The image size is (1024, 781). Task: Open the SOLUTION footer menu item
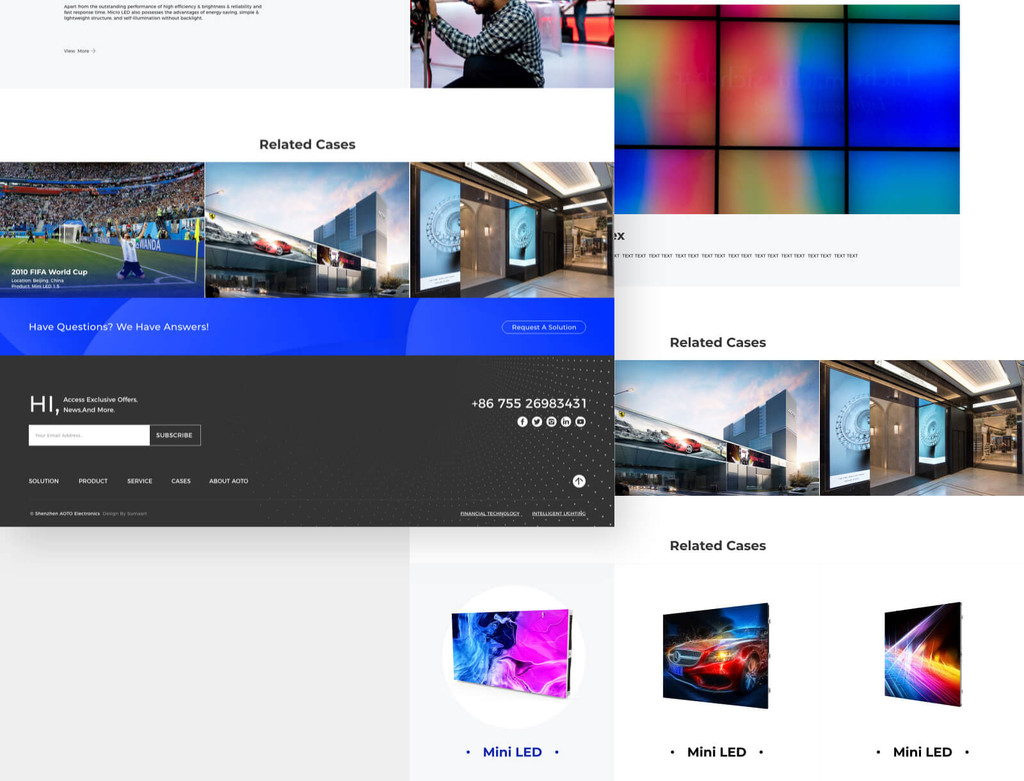pyautogui.click(x=43, y=481)
